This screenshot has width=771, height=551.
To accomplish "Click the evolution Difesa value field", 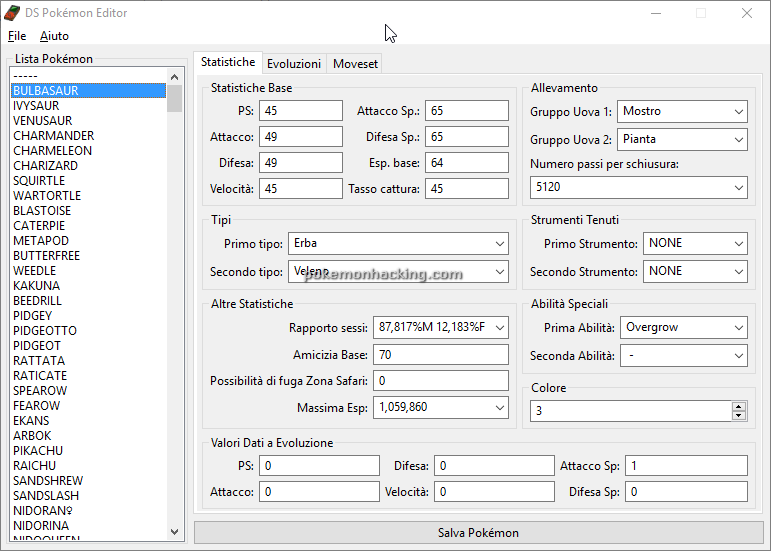I will (x=495, y=465).
